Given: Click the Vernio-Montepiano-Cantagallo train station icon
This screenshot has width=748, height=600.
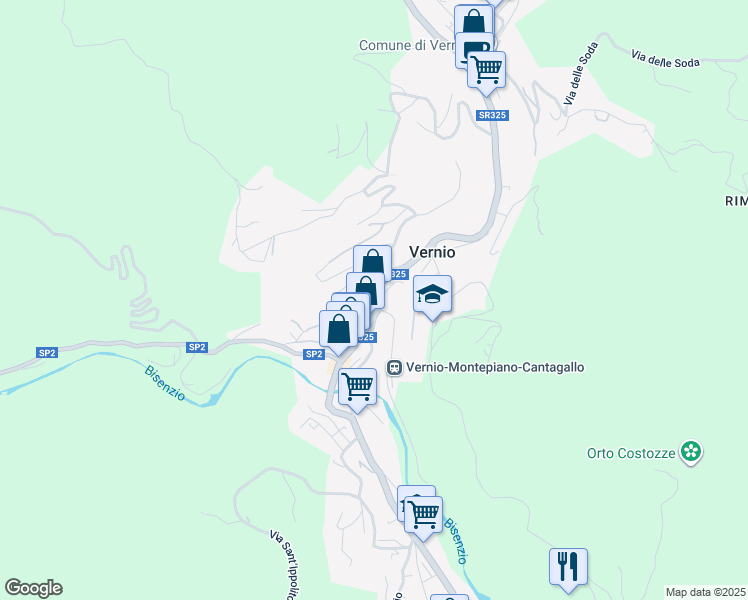Looking at the screenshot, I should pos(394,368).
